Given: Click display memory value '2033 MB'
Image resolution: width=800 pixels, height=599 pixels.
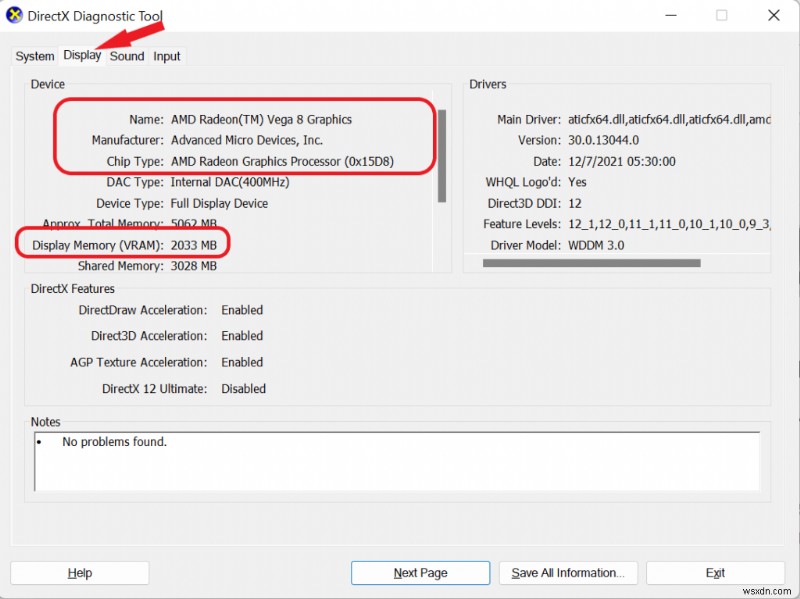Looking at the screenshot, I should click(x=193, y=245).
